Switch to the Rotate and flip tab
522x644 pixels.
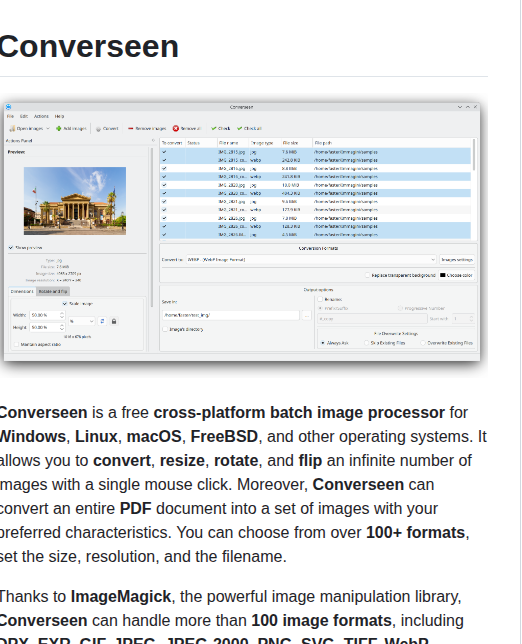pyautogui.click(x=53, y=291)
